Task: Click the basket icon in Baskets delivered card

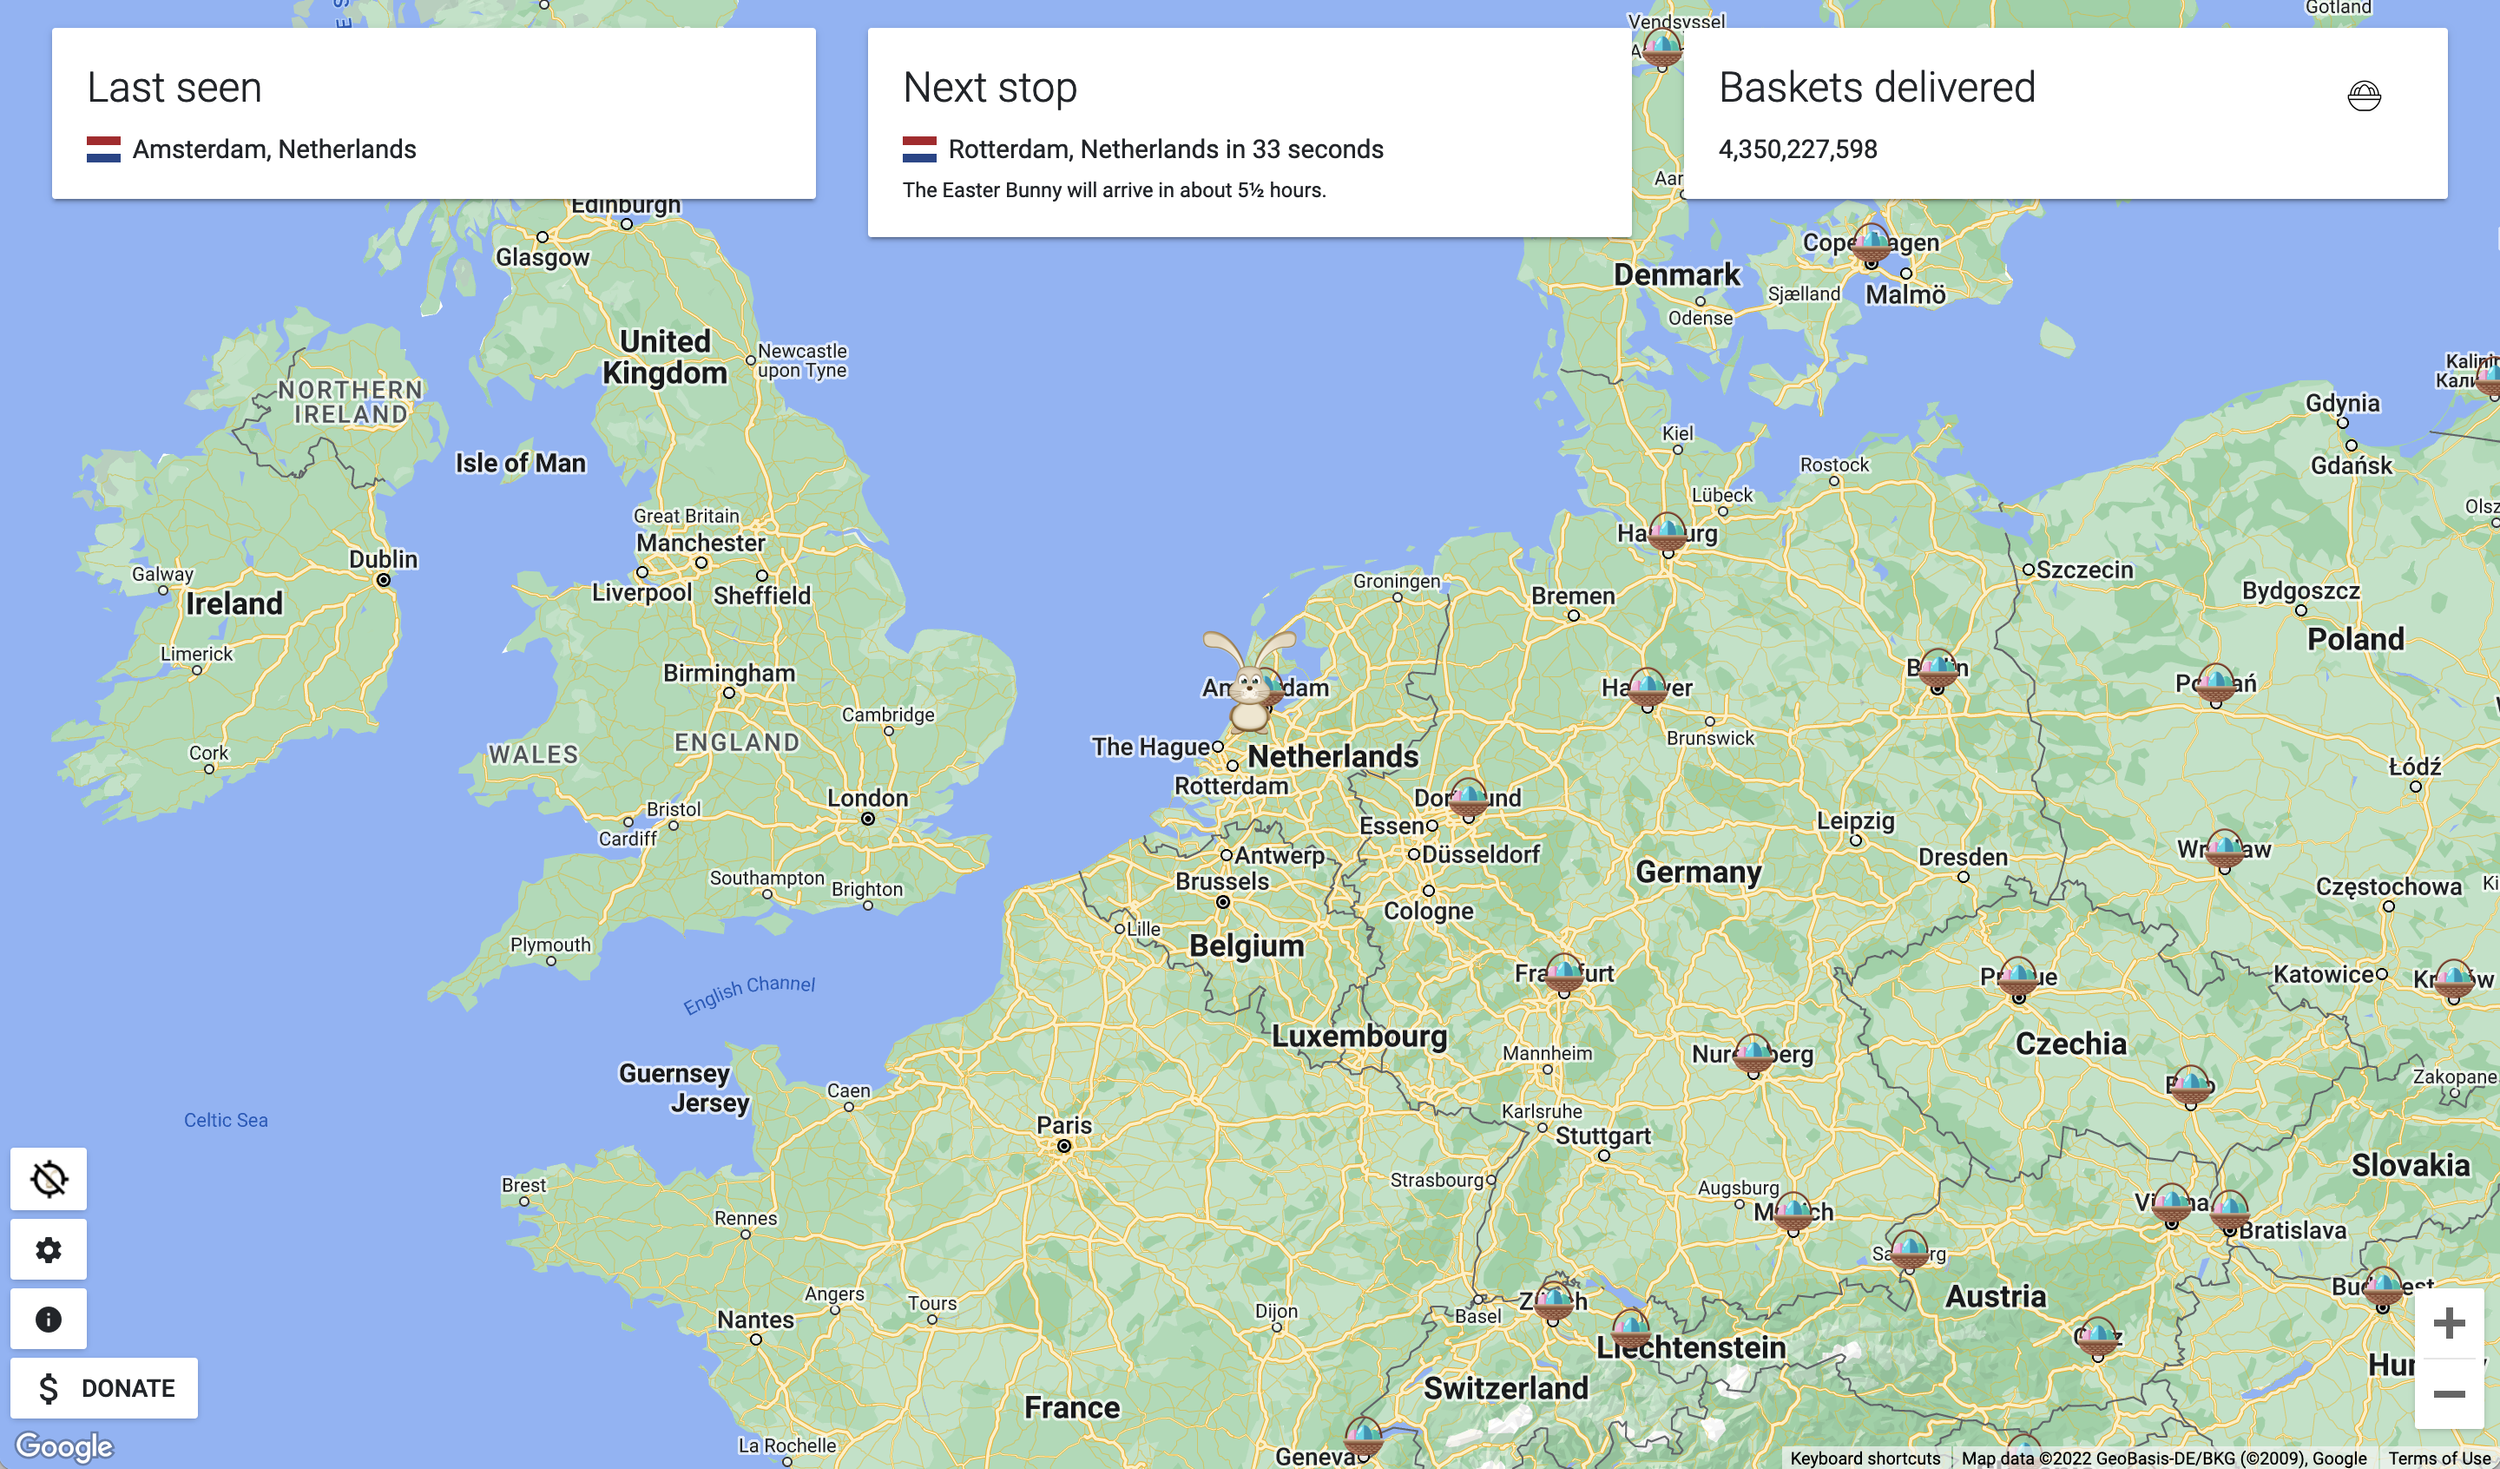Action: (x=2364, y=96)
